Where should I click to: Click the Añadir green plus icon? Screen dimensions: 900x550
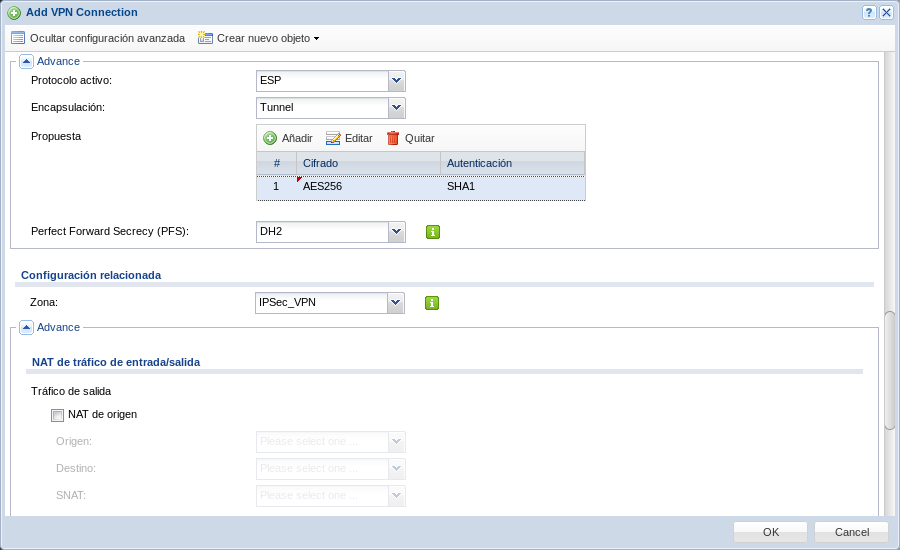(x=270, y=138)
